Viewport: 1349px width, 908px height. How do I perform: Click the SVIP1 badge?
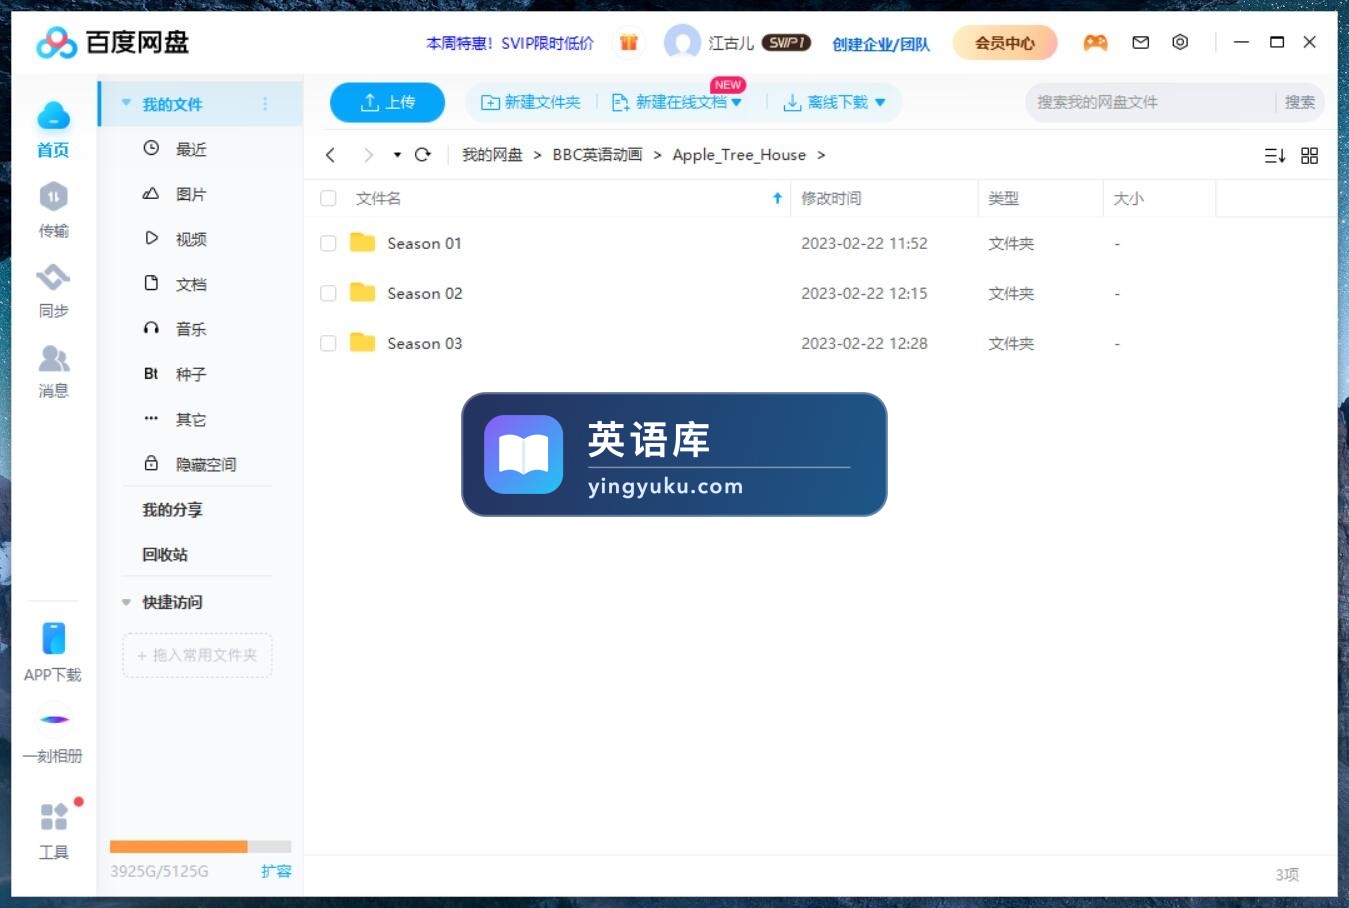tap(786, 42)
